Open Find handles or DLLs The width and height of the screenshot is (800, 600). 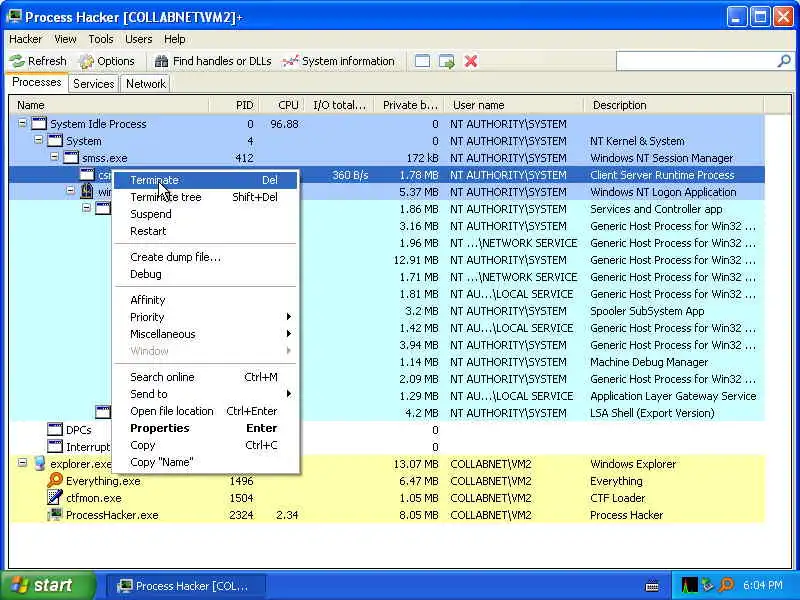click(213, 61)
